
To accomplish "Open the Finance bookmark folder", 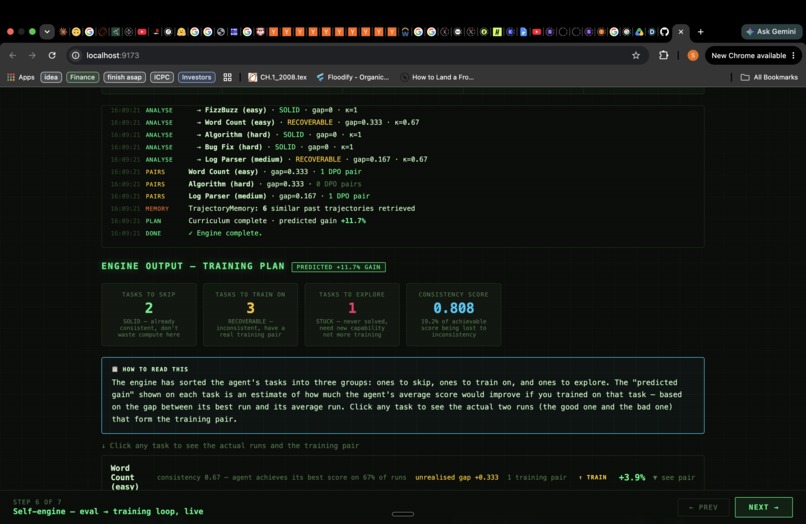I will [x=82, y=77].
